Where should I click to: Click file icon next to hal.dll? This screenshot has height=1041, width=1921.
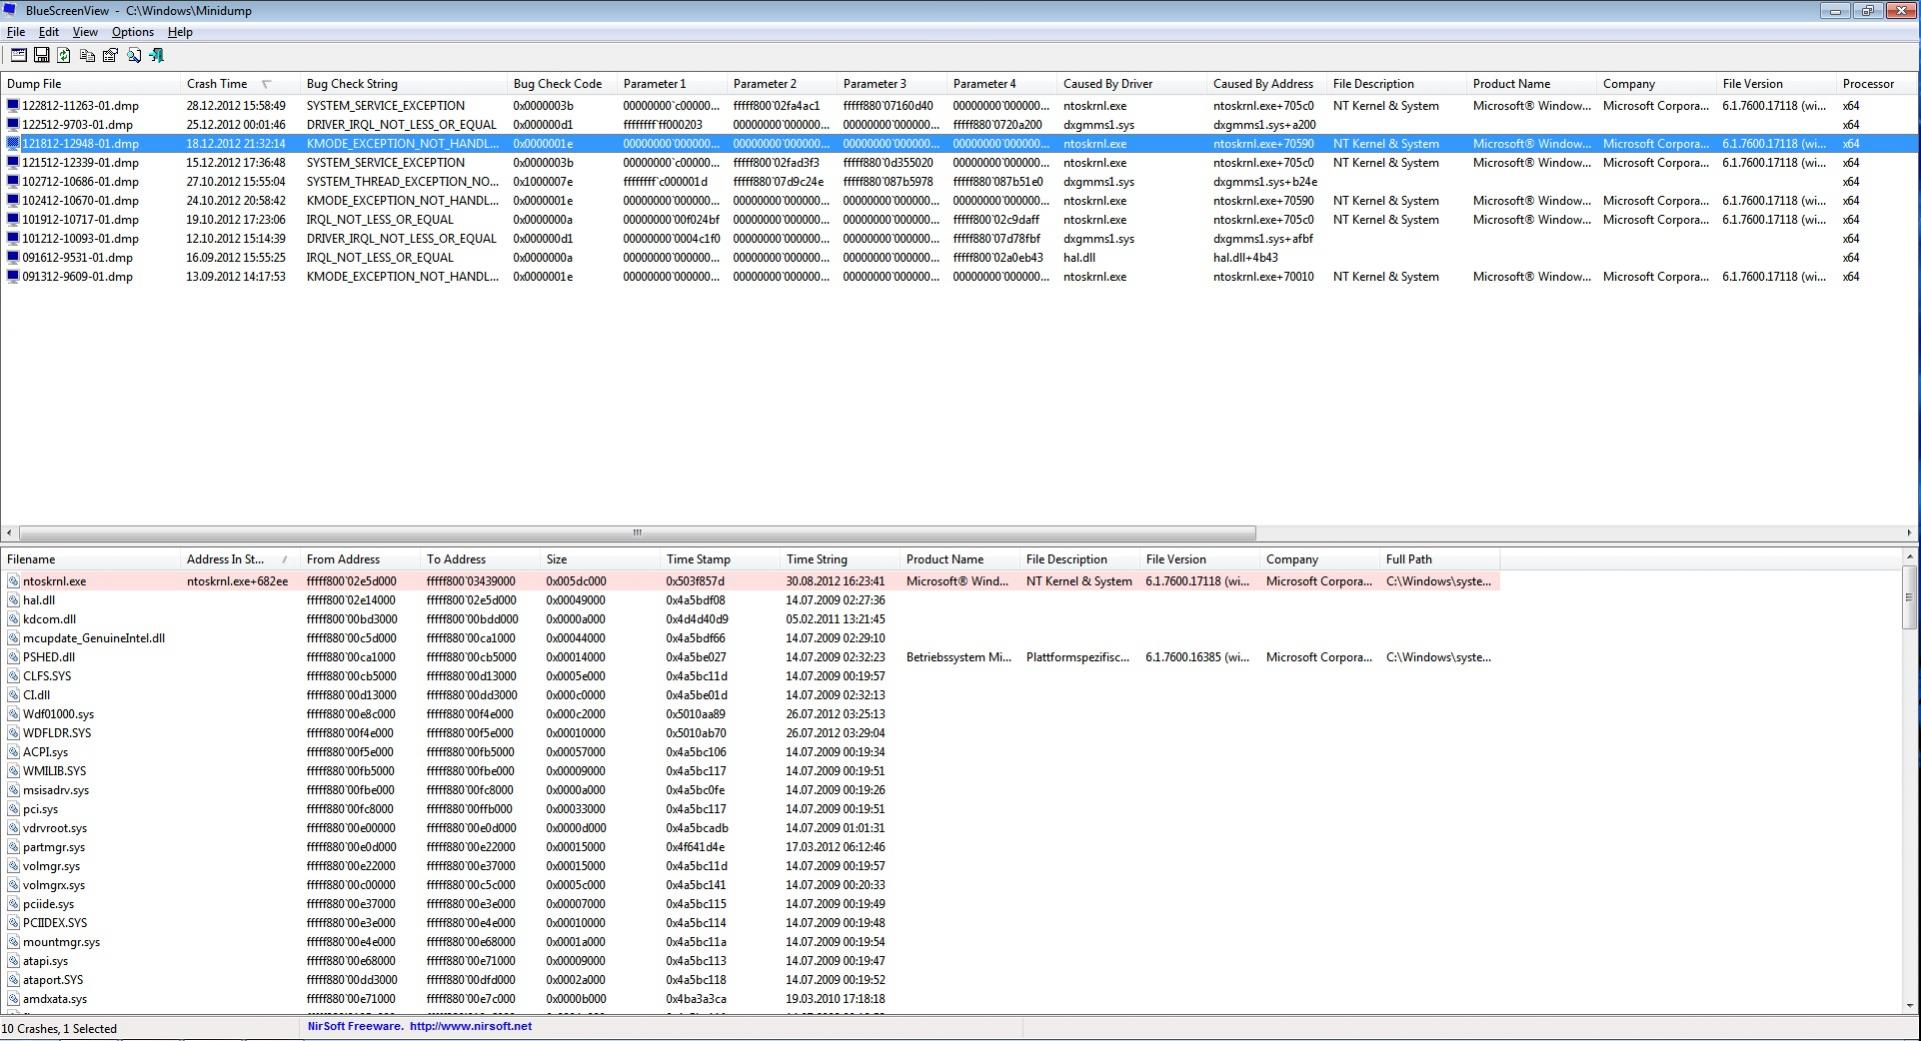(x=13, y=600)
